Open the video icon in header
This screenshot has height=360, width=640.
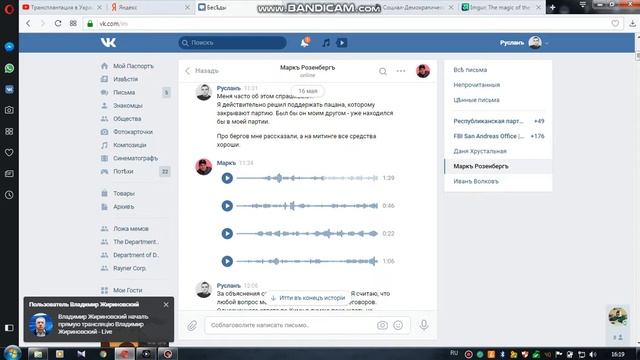342,42
